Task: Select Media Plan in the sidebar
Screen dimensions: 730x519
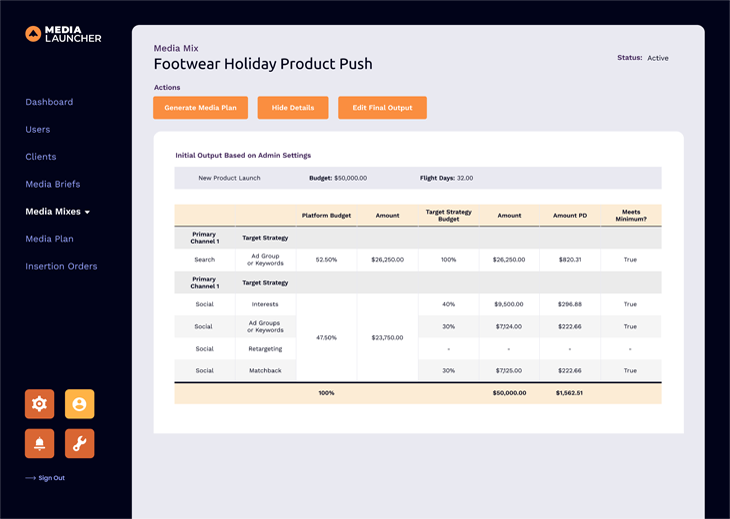Action: pyautogui.click(x=50, y=239)
